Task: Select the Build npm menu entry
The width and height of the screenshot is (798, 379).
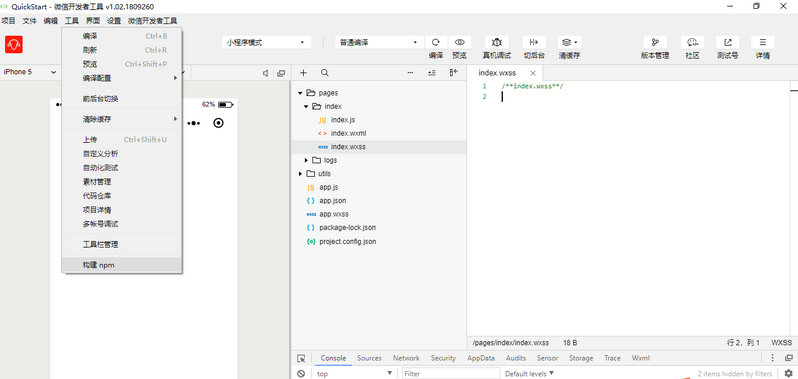Action: tap(122, 265)
